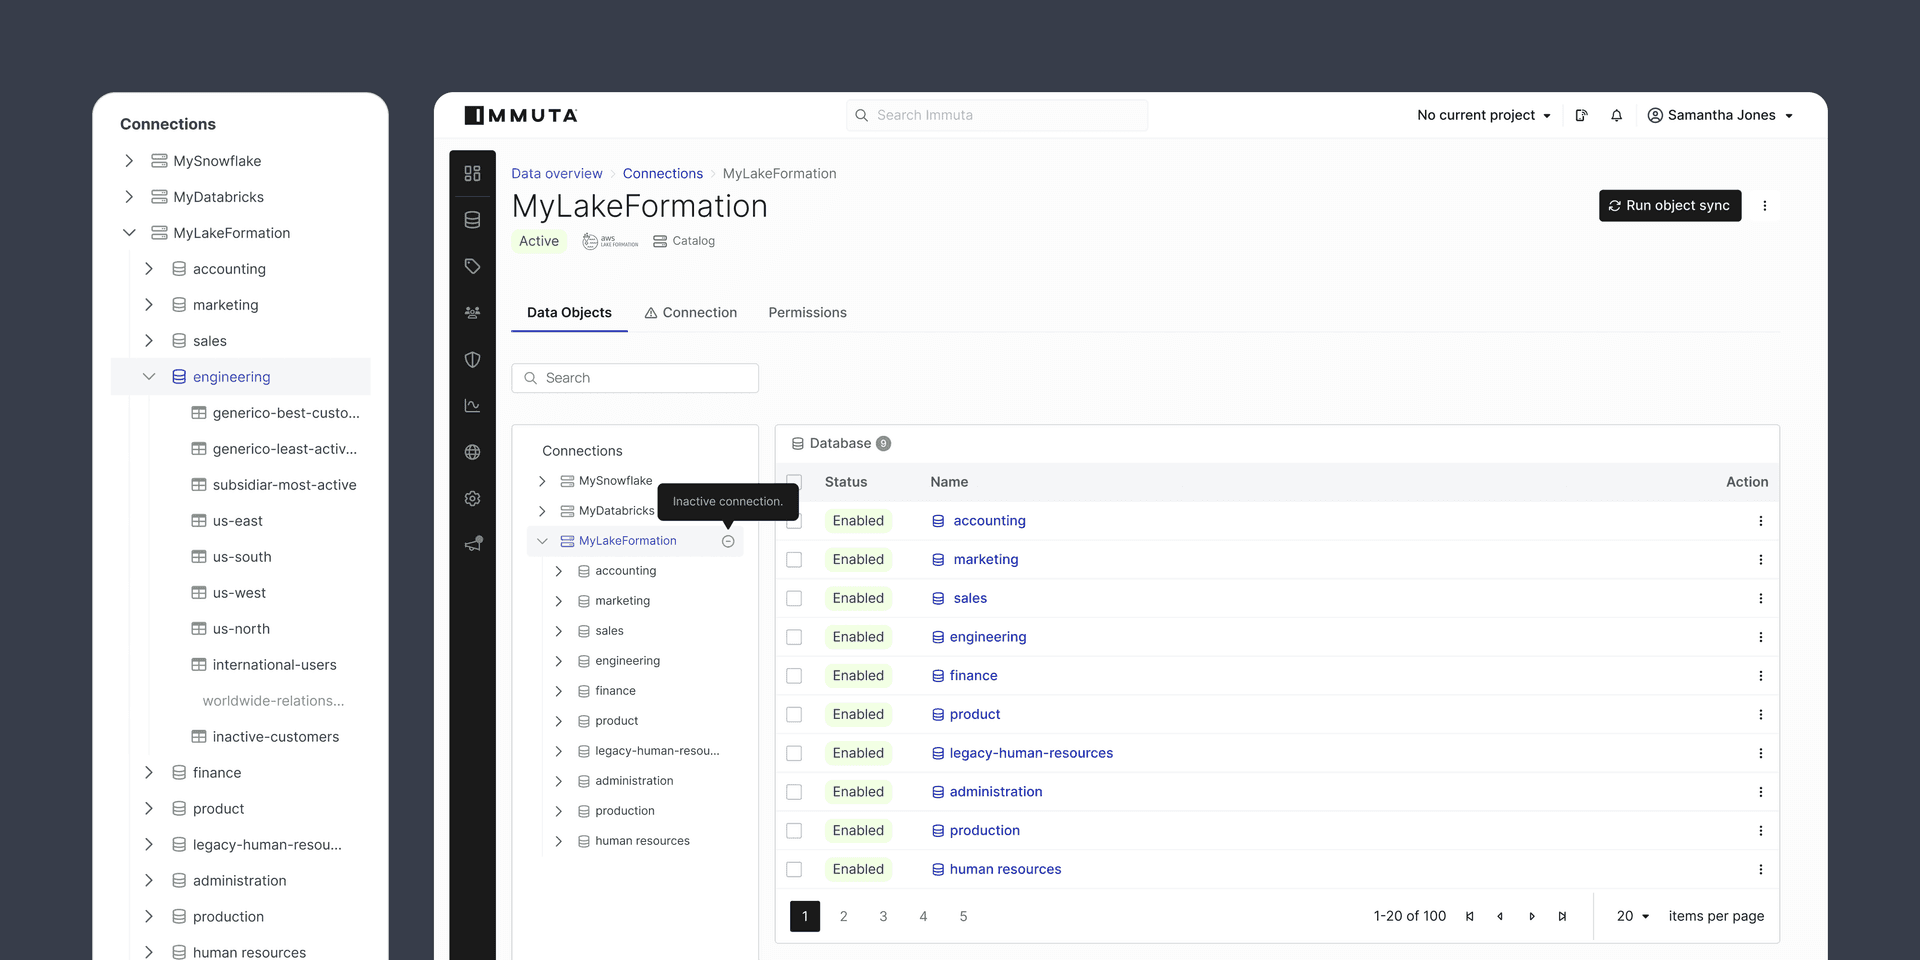The image size is (1920, 960).
Task: Collapse the engineering database in left panel
Action: click(x=149, y=377)
